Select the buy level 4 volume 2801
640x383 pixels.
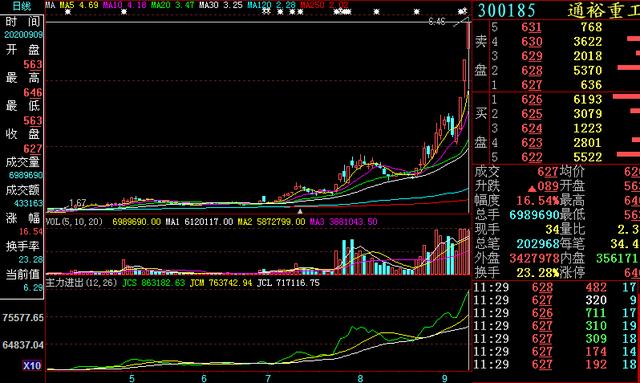(587, 143)
